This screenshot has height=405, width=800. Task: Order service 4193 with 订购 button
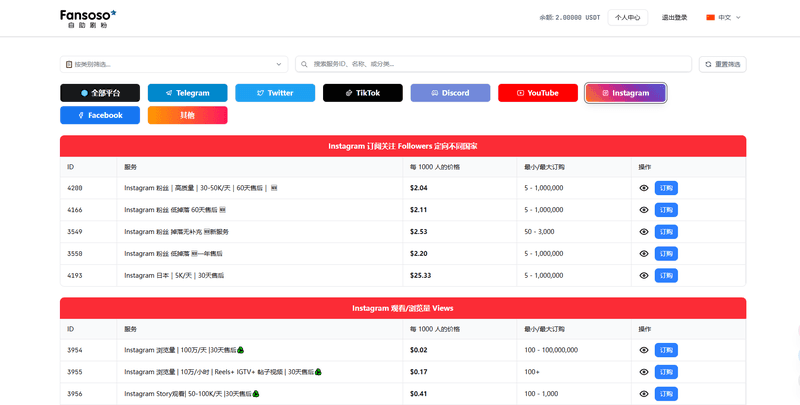point(666,276)
